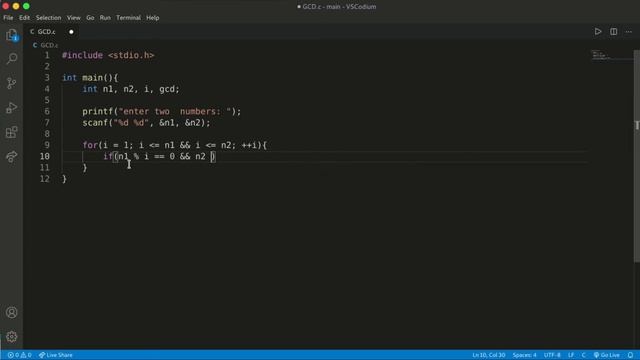Change indentation via Spaces: 4
Viewport: 640px width, 360px height.
coord(524,355)
